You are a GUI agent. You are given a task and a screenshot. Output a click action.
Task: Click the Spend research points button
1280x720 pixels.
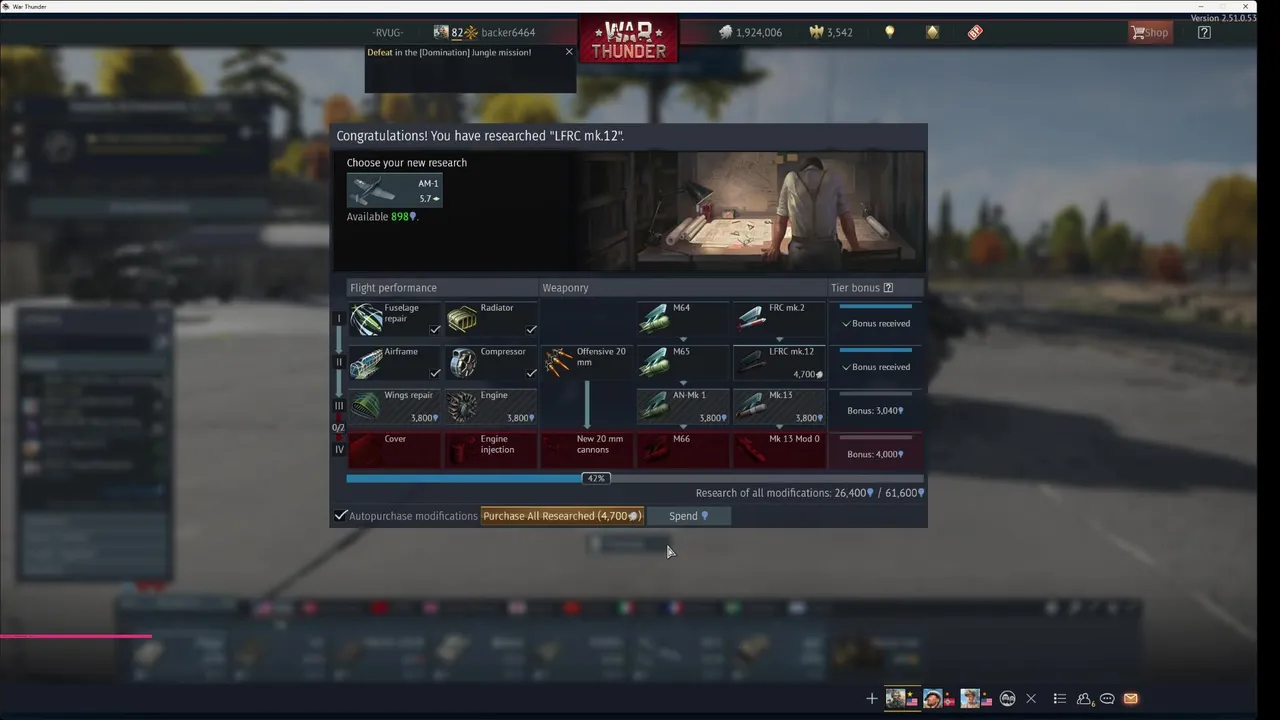(688, 516)
